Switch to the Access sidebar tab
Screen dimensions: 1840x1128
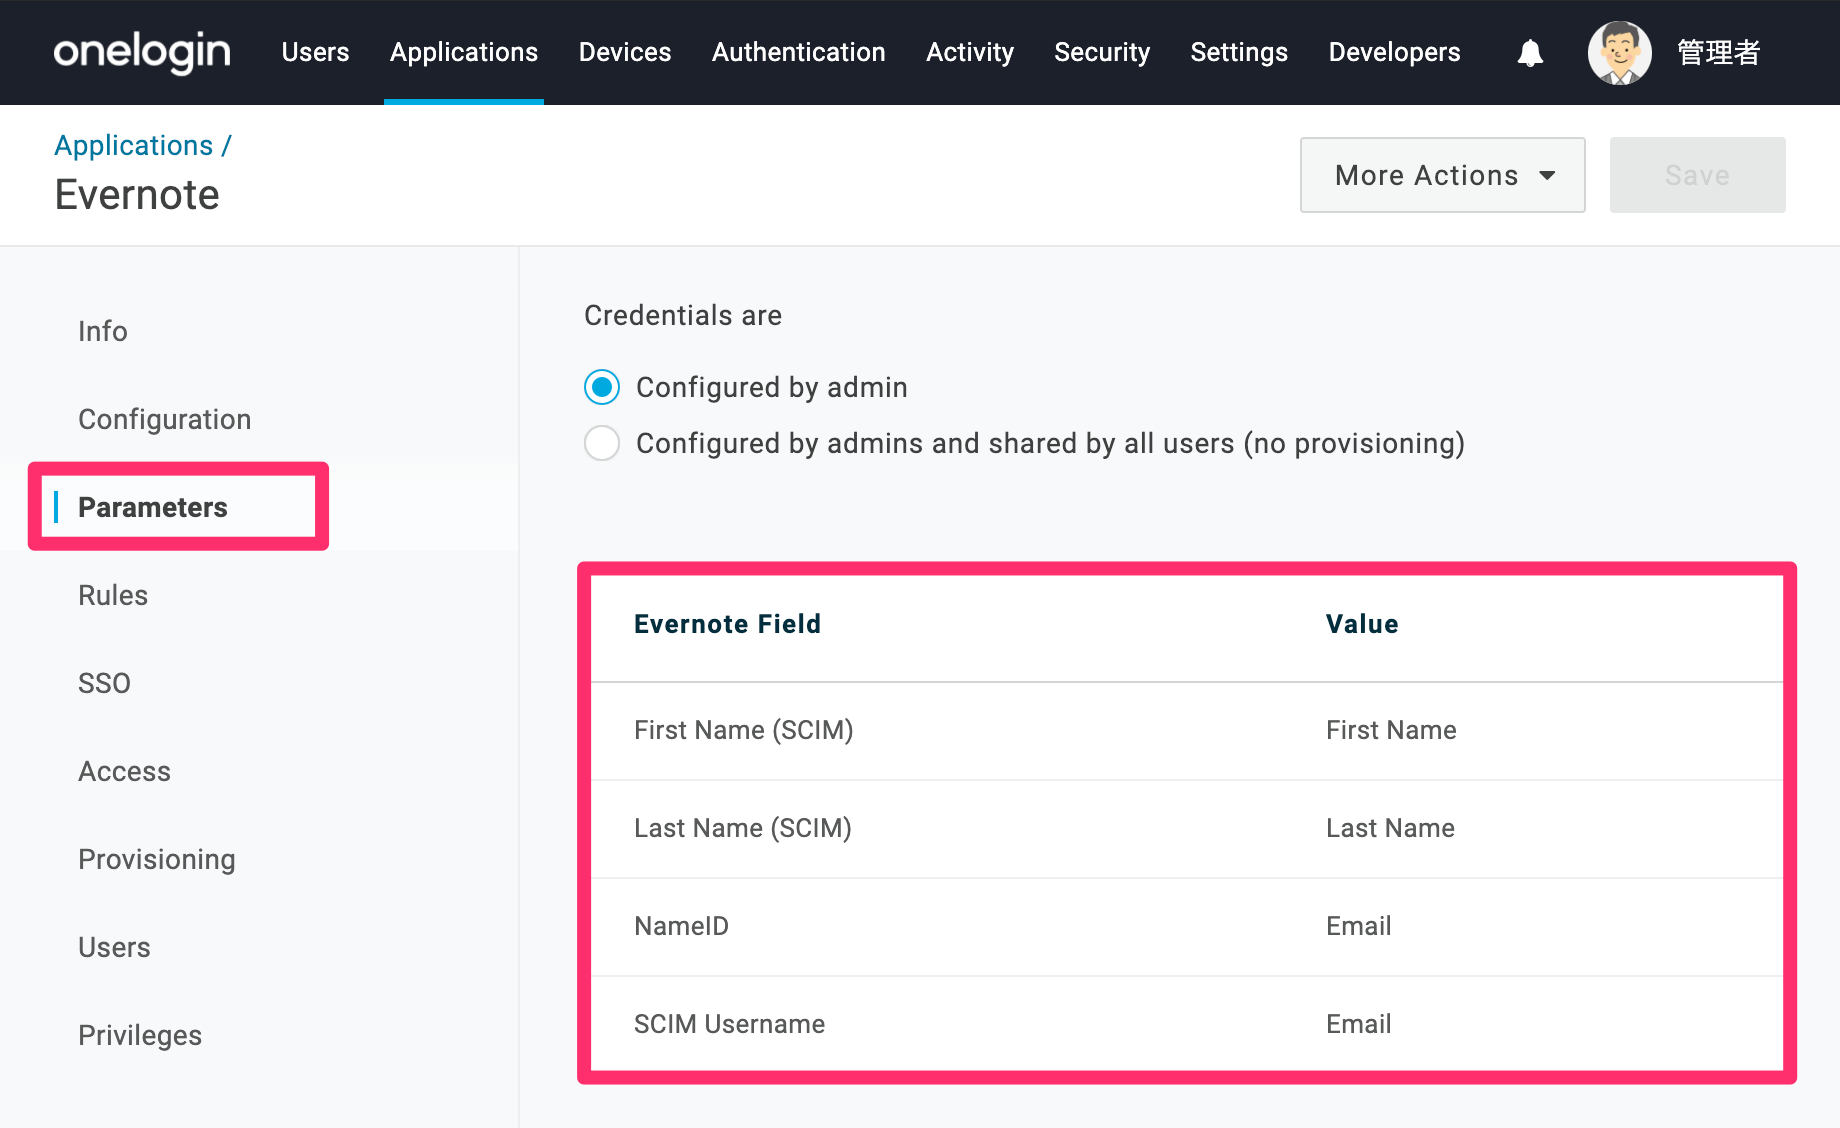coord(125,771)
